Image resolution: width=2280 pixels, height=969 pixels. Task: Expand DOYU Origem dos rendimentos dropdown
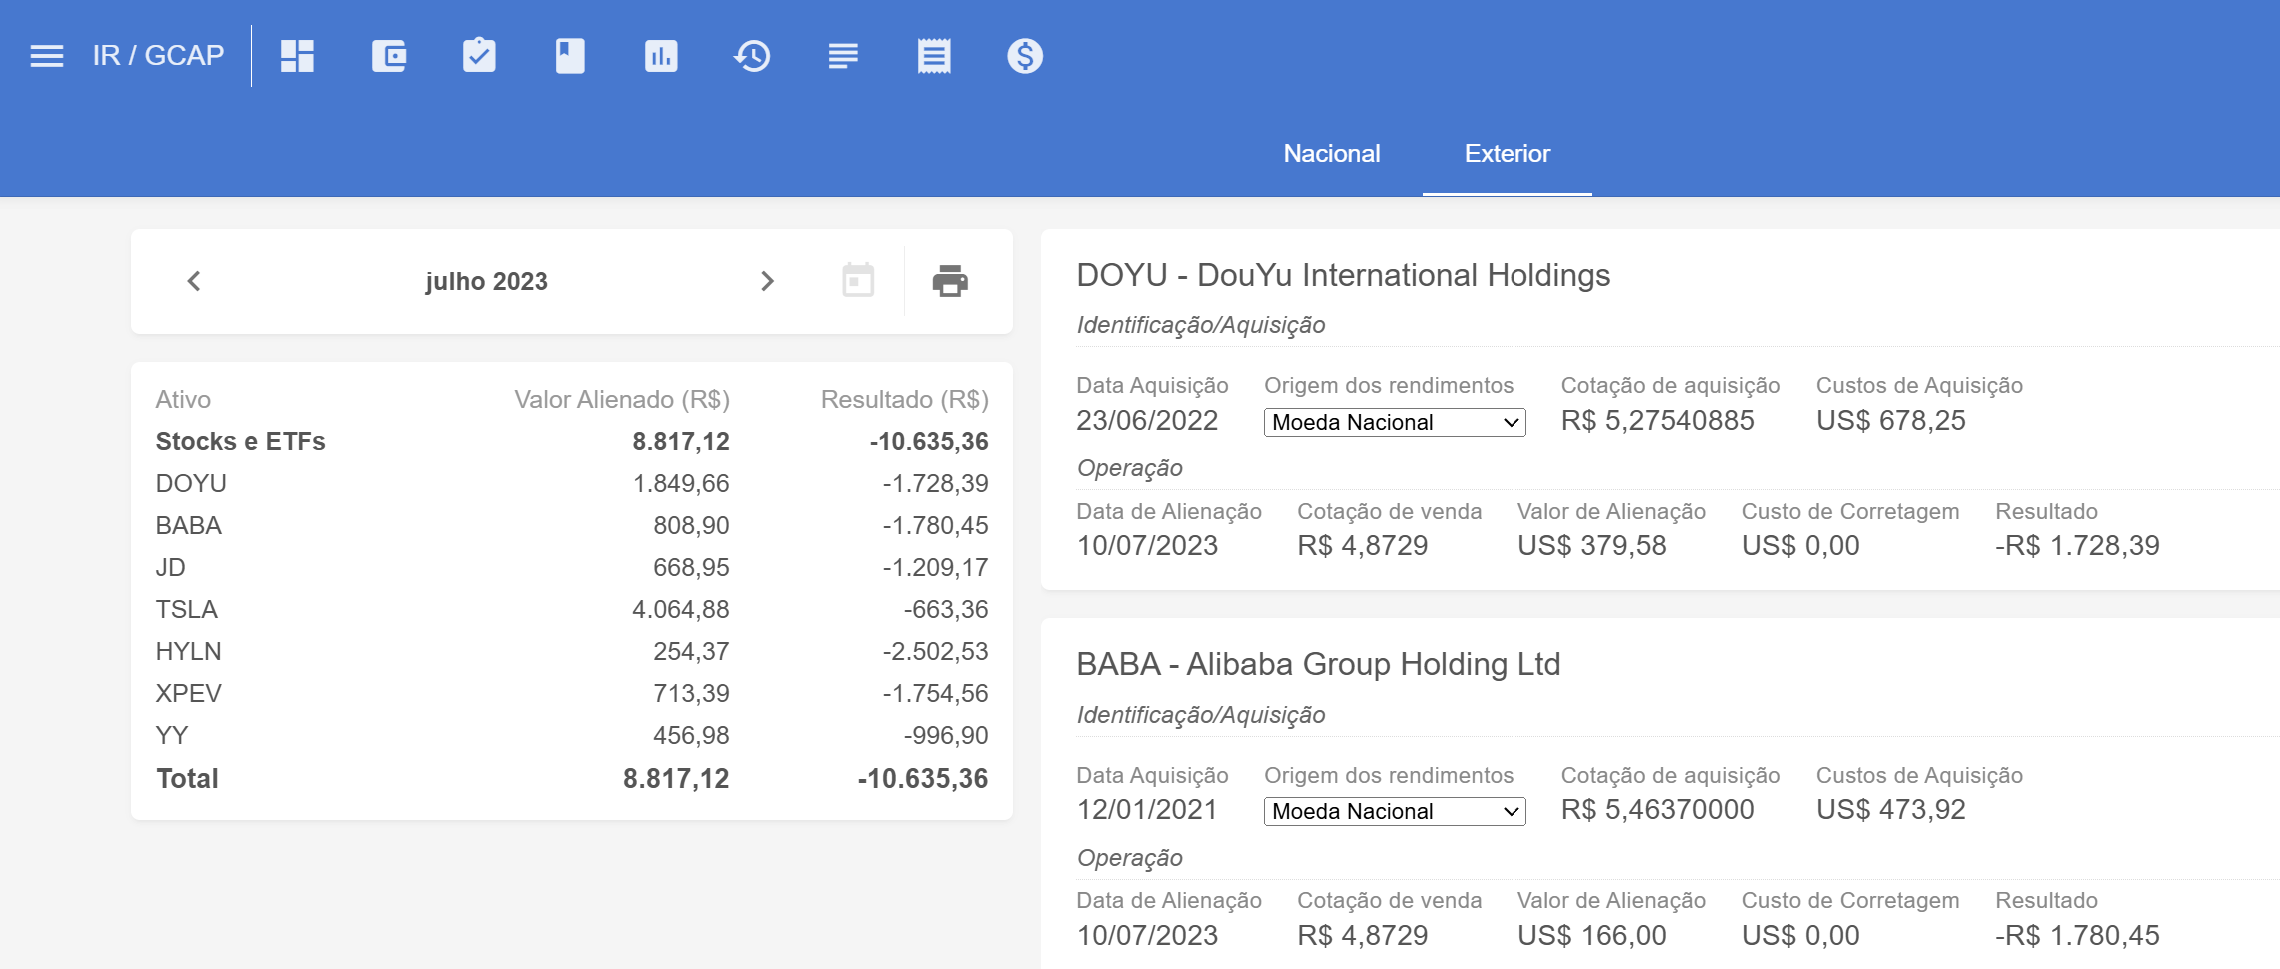coord(1394,422)
